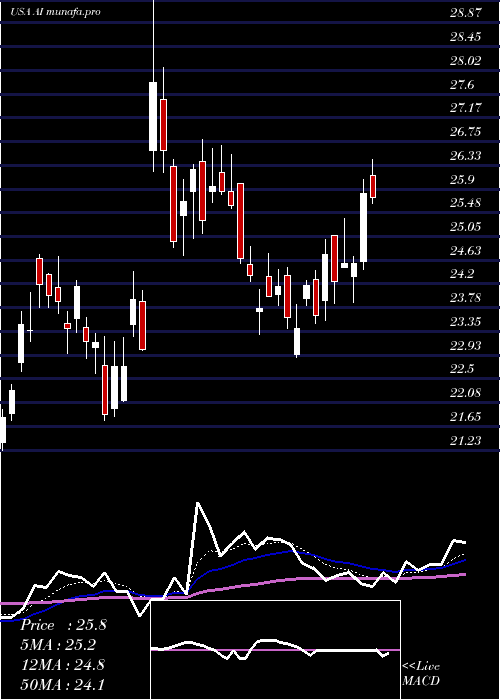Image resolution: width=500 pixels, height=700 pixels.
Task: Click the 28.87 price axis label
Action: (x=466, y=12)
